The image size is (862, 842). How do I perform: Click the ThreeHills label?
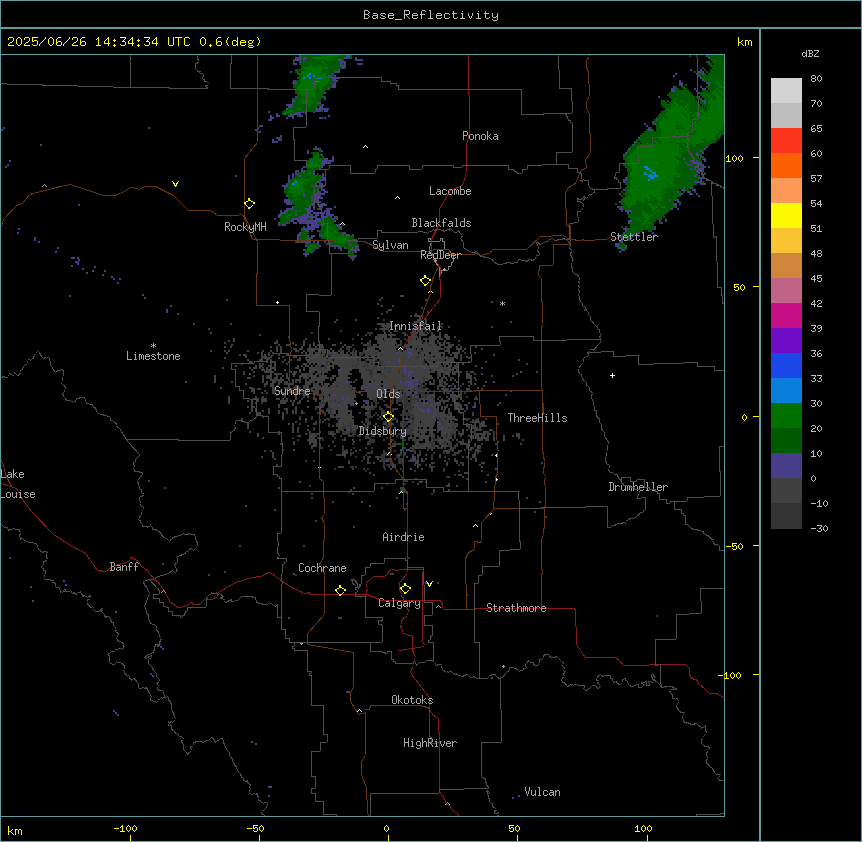(537, 418)
